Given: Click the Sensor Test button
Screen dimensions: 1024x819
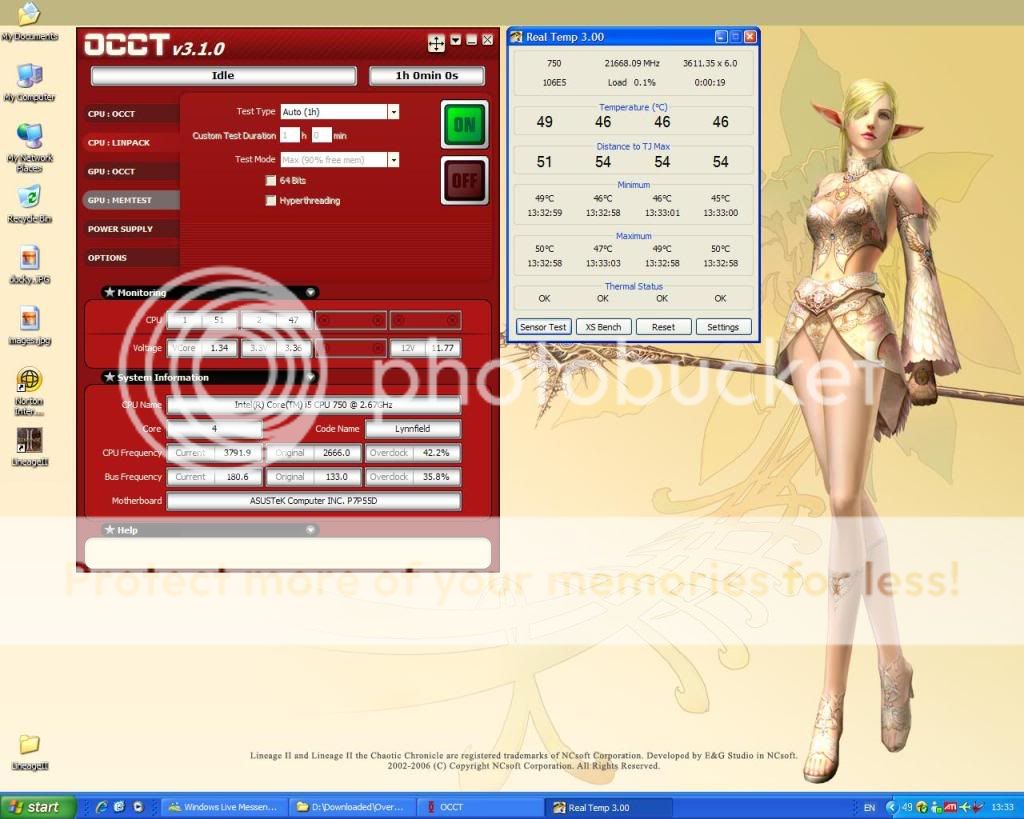Looking at the screenshot, I should pyautogui.click(x=543, y=327).
